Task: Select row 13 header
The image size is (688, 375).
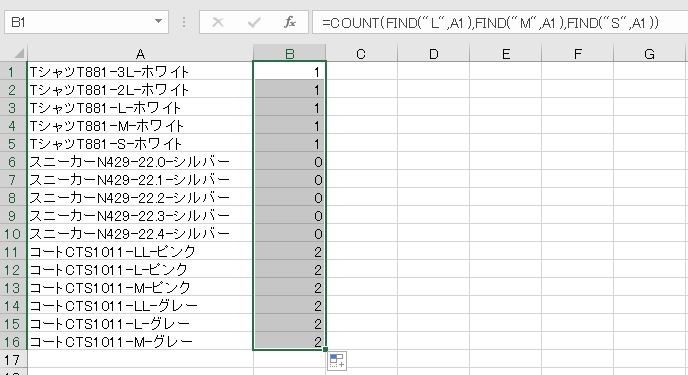Action: pos(13,287)
